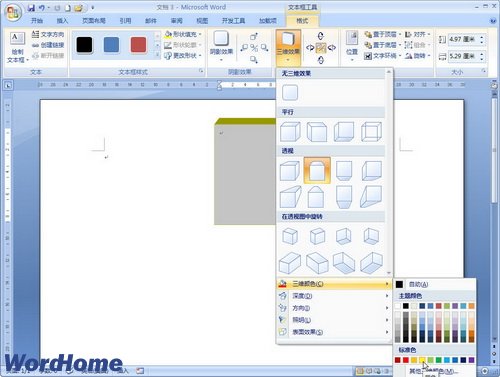The height and width of the screenshot is (377, 500).
Task: Choose first rotated cube under 在透视图中旋转
Action: (x=290, y=236)
